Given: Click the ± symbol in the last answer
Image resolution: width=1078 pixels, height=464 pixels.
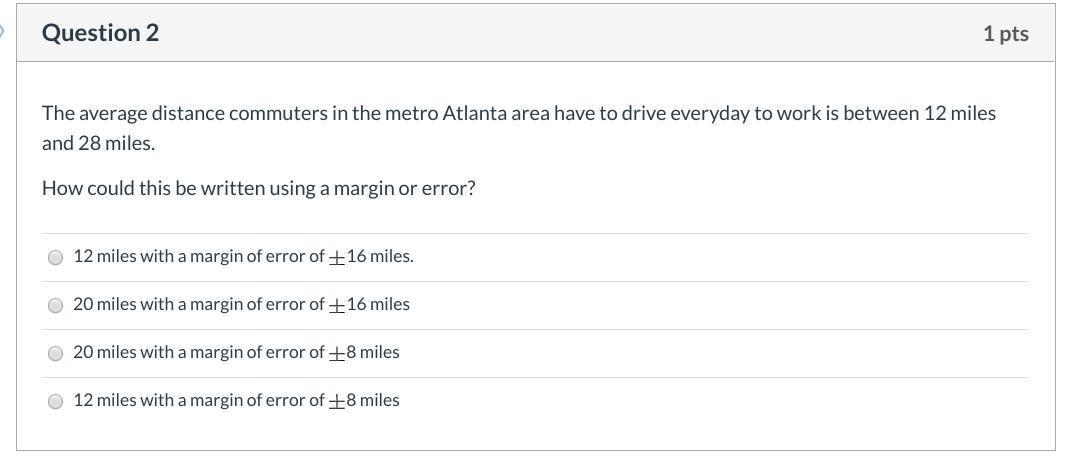Looking at the screenshot, I should point(336,403).
